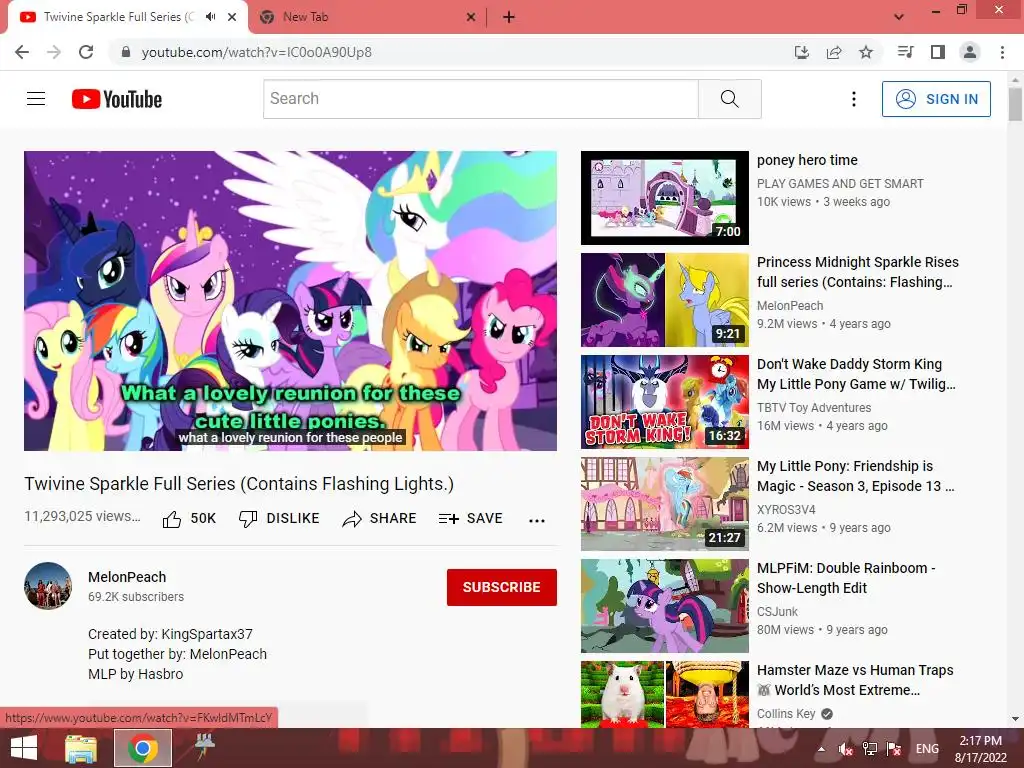Focus the YouTube search box
The width and height of the screenshot is (1024, 768).
481,99
